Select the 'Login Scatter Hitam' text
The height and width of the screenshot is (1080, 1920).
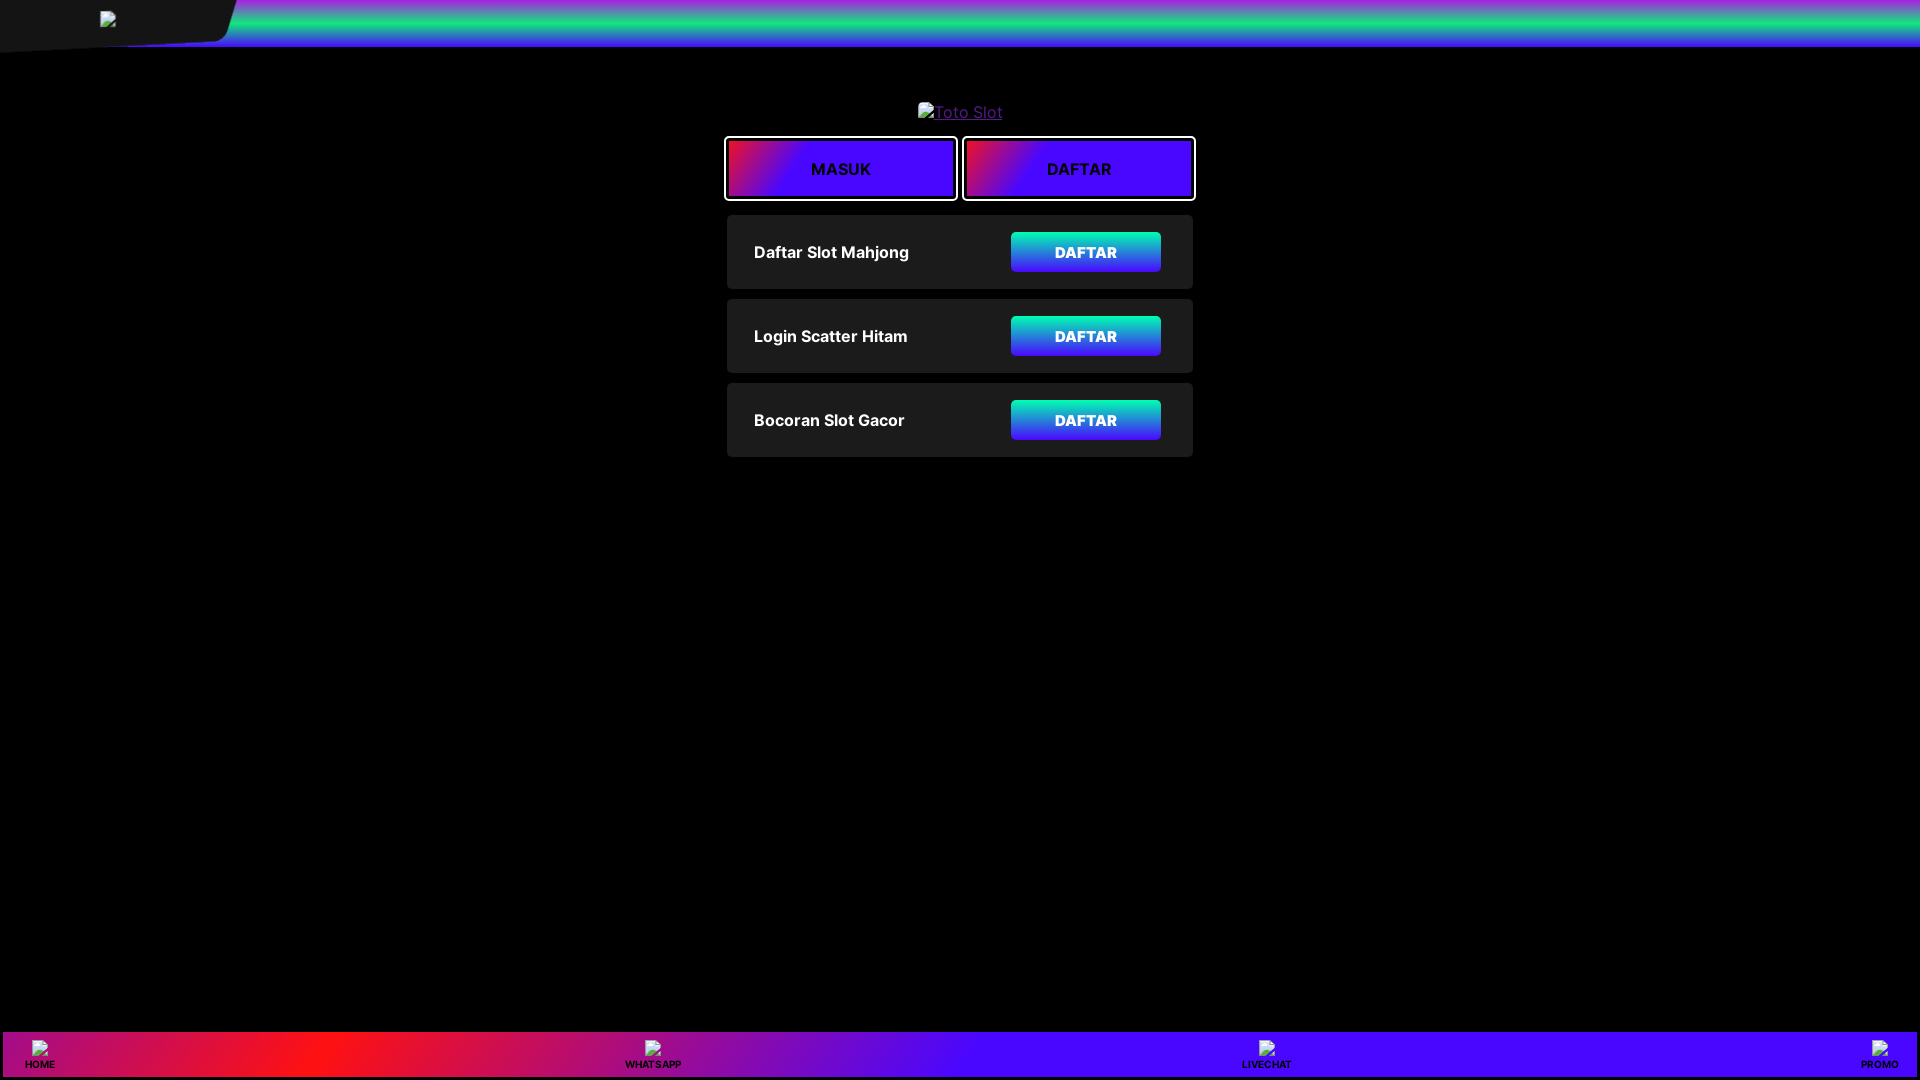[831, 336]
